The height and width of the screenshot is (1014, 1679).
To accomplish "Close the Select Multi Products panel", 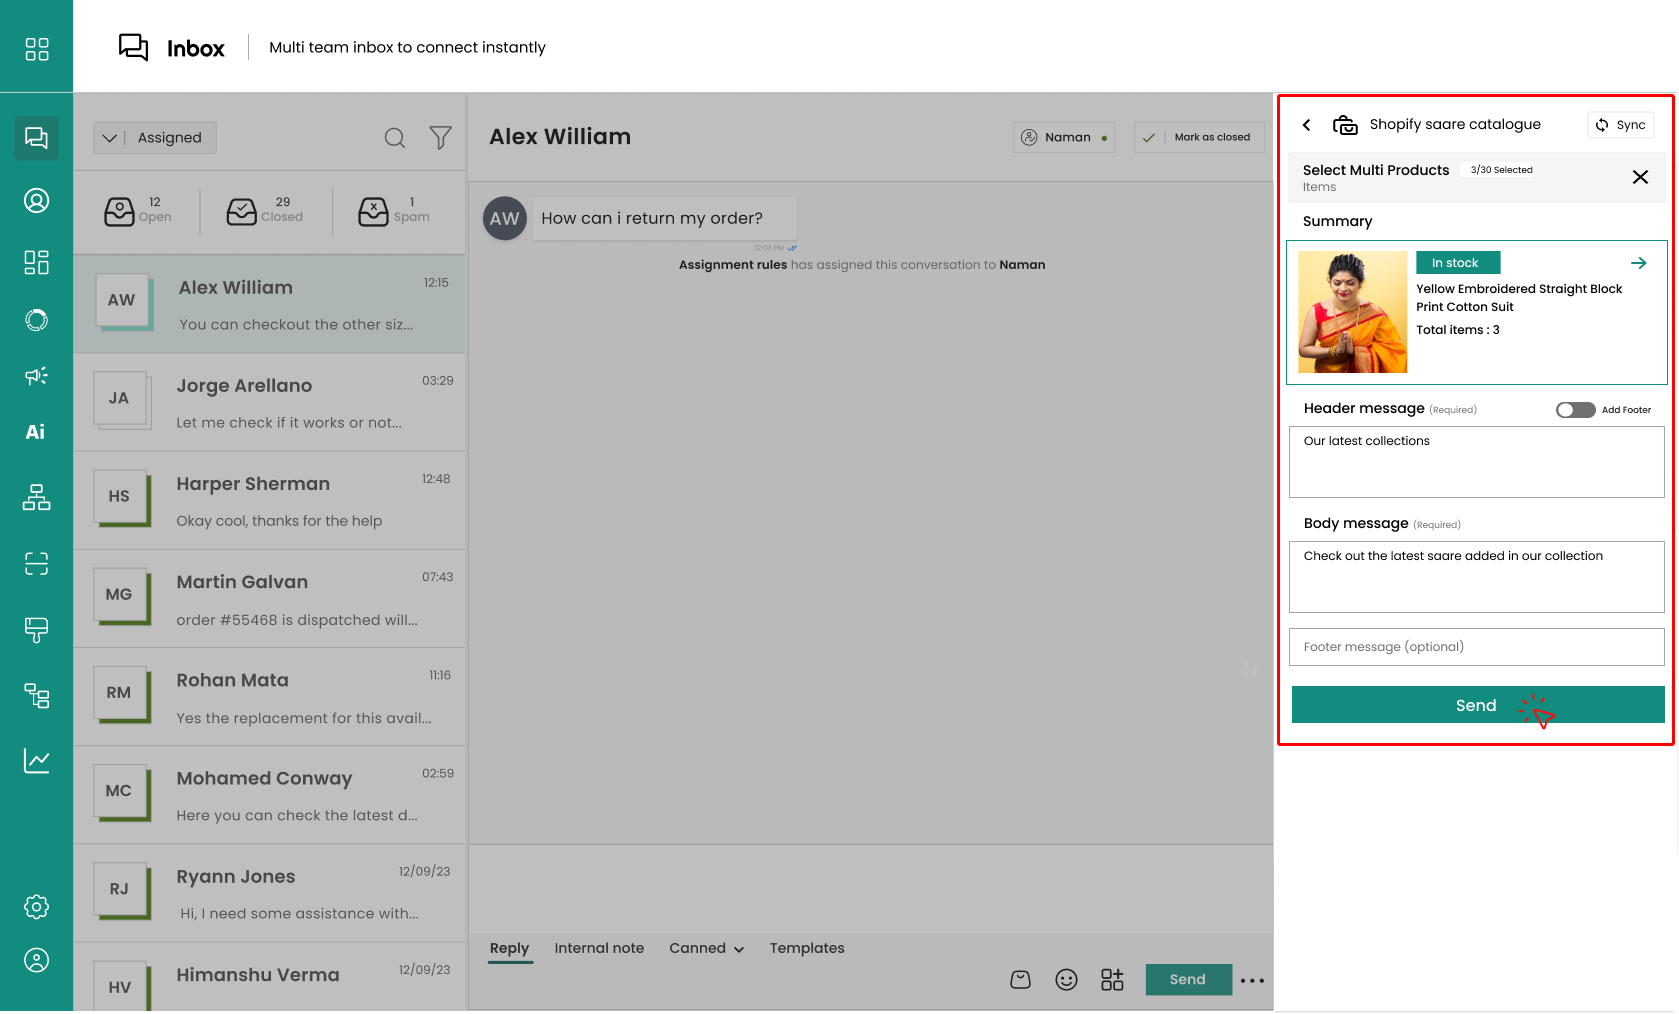I will (x=1640, y=177).
